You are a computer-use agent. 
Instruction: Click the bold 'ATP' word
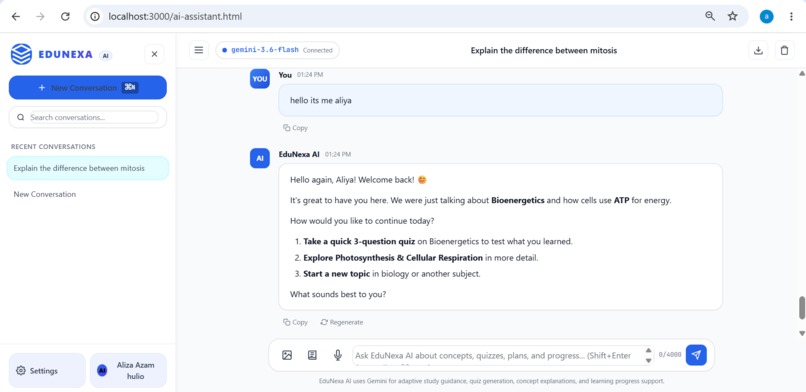pos(621,200)
